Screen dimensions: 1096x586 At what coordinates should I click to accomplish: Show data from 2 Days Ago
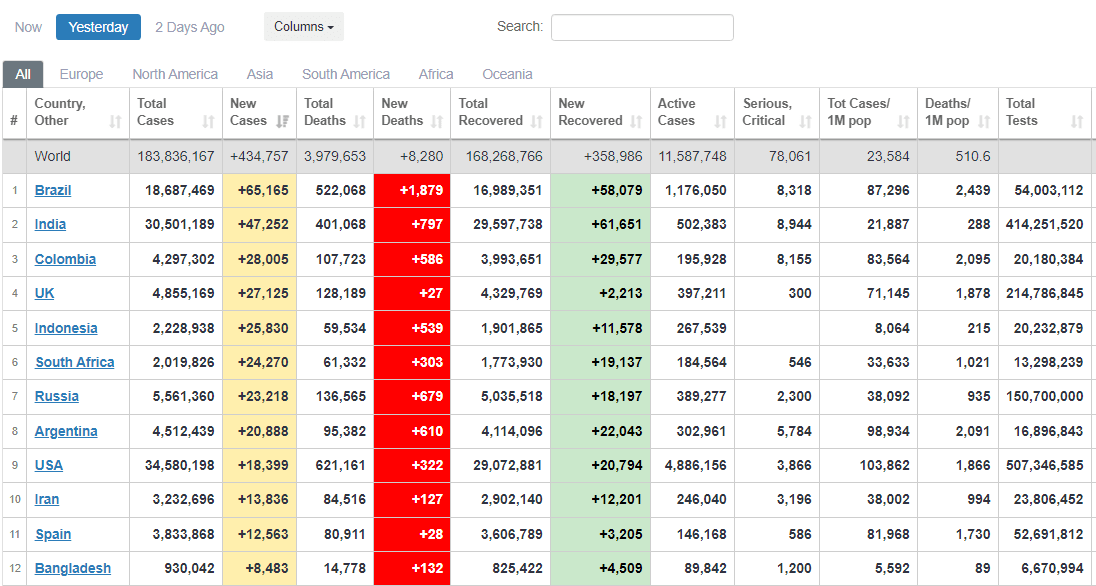point(190,27)
